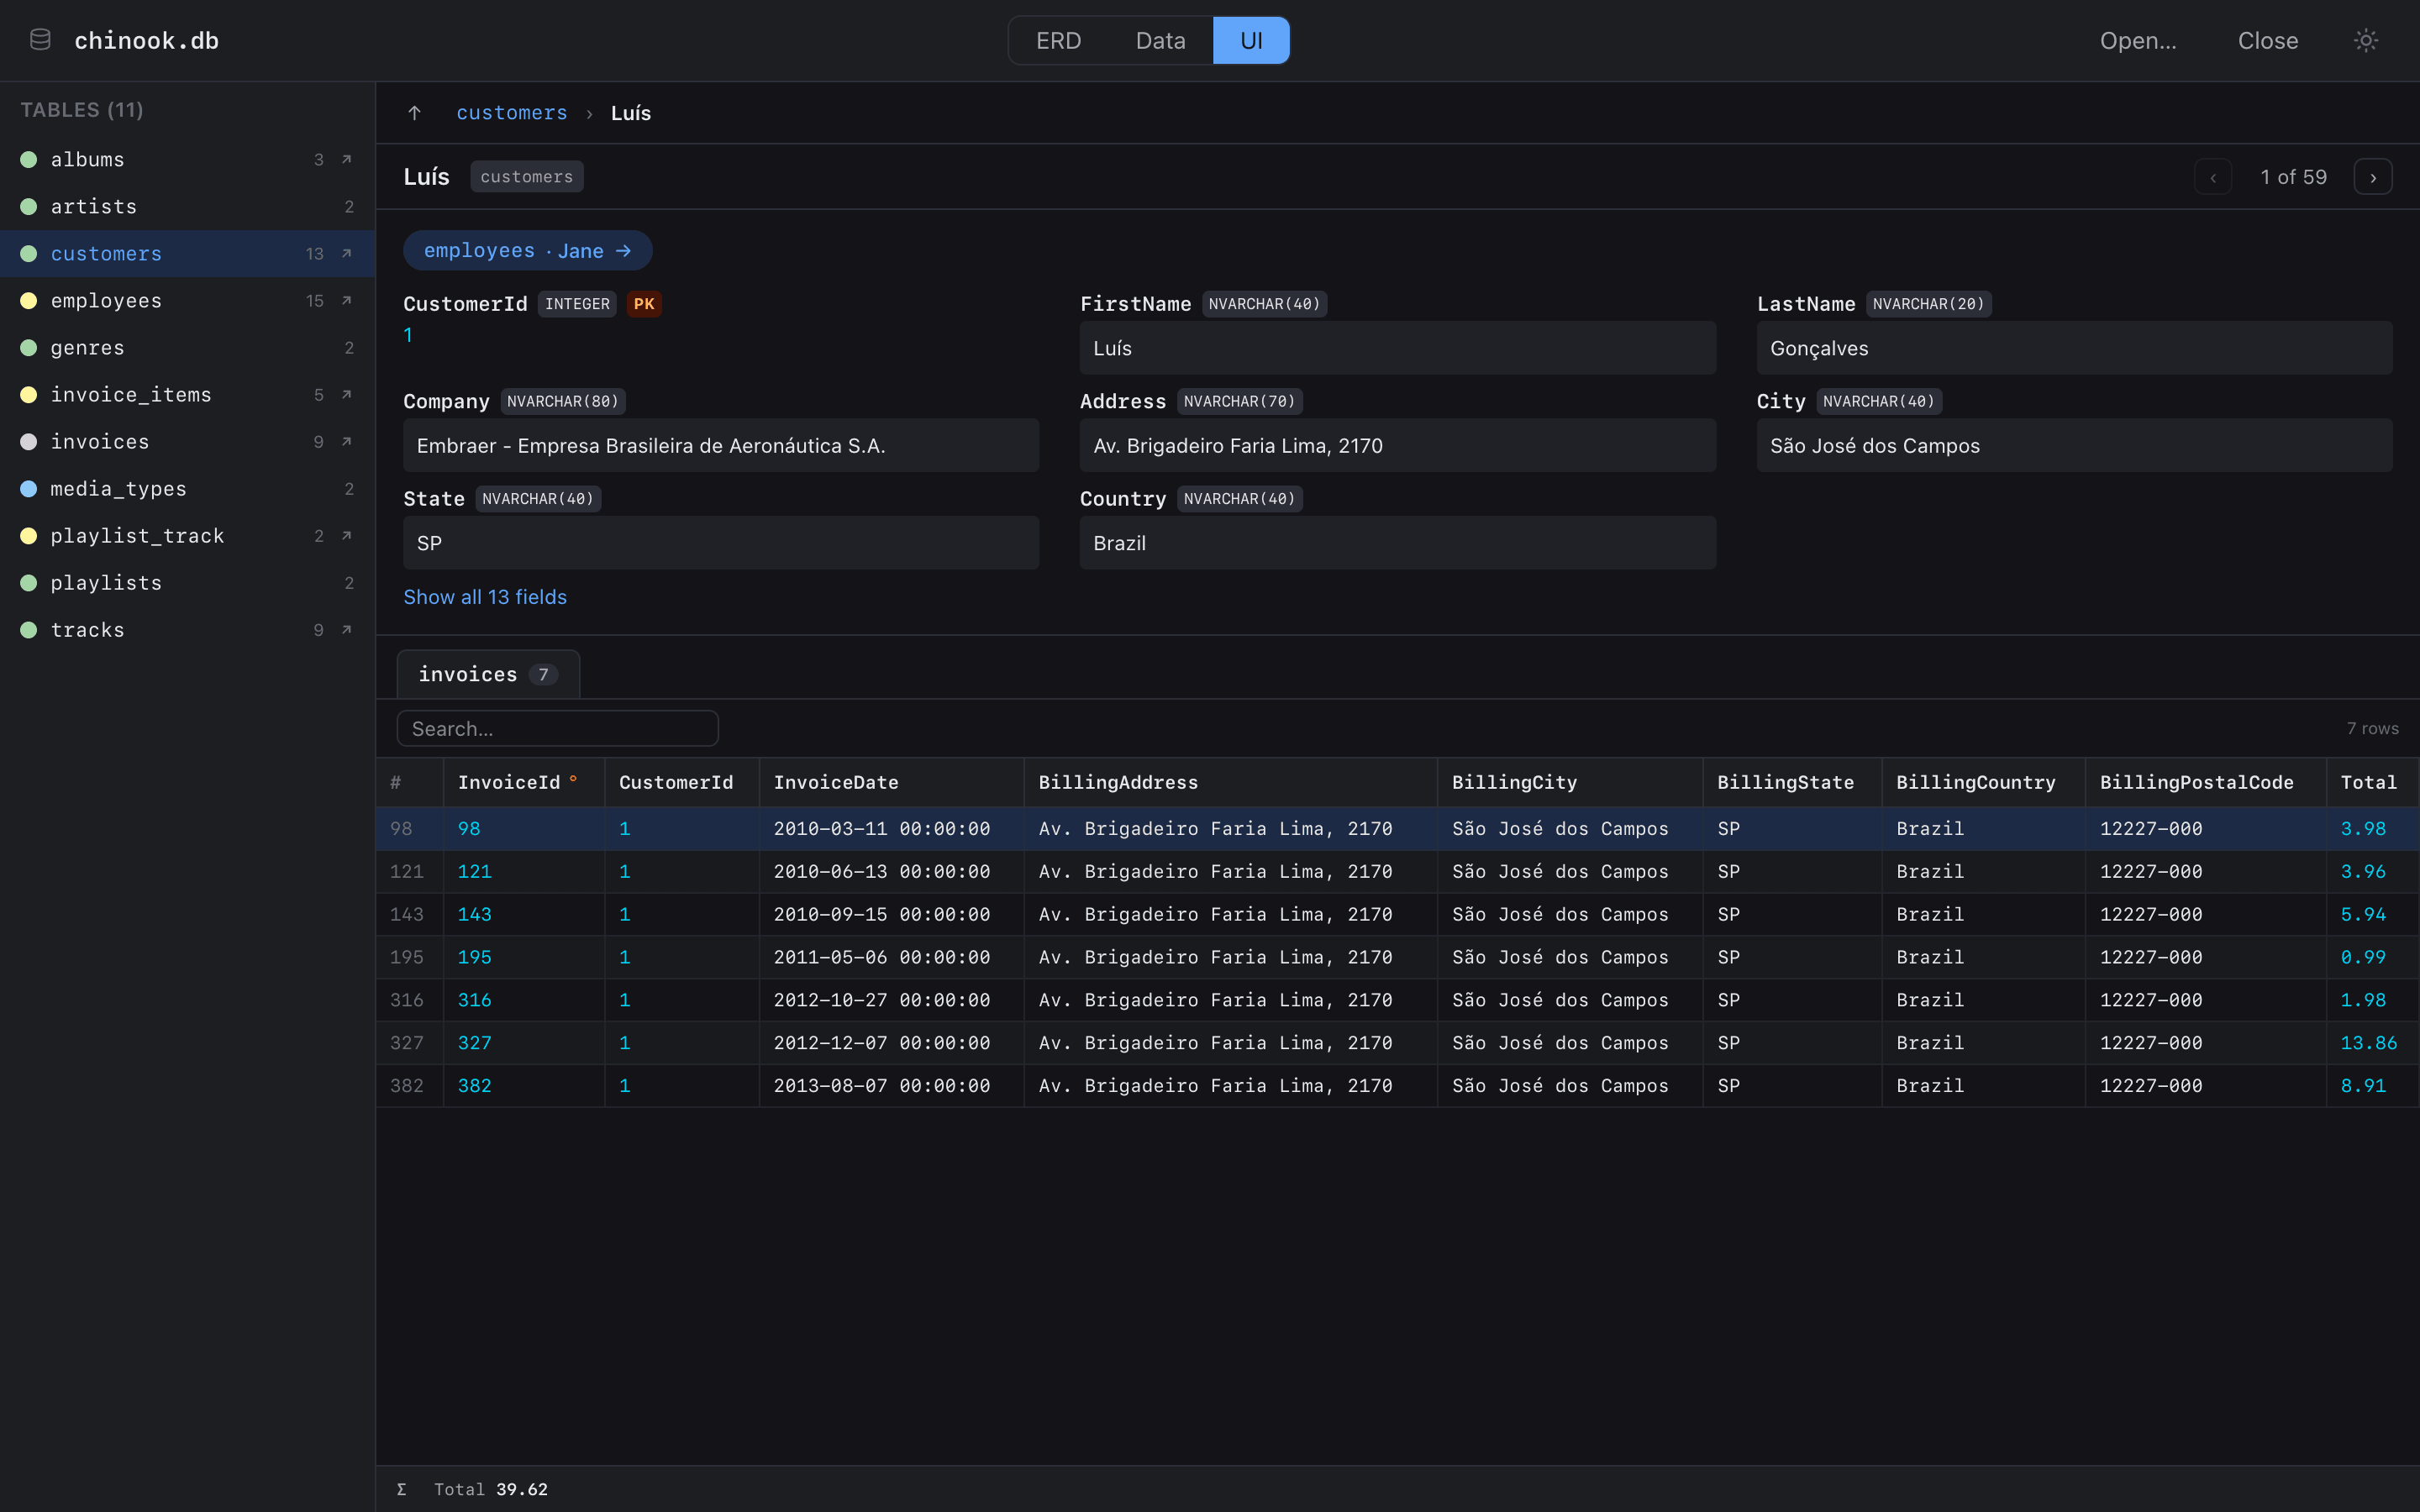2420x1512 pixels.
Task: Click the LastName field Gonçalves
Action: [x=2074, y=348]
